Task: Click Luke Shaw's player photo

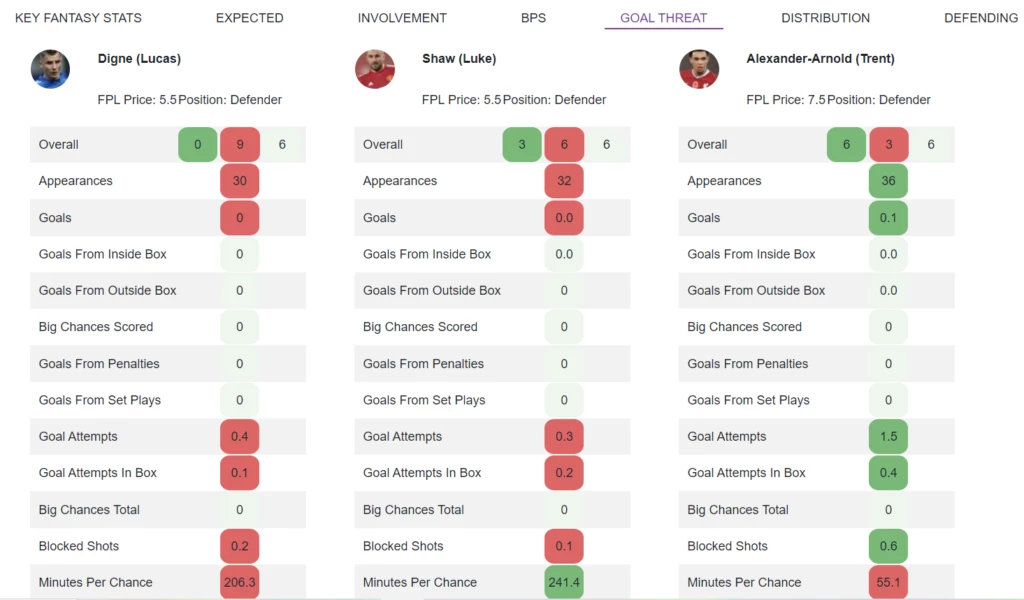Action: [x=375, y=69]
